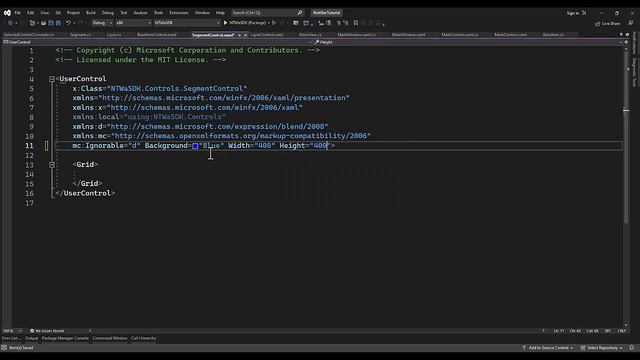The width and height of the screenshot is (640, 360).
Task: Open the Window menu
Action: [202, 13]
